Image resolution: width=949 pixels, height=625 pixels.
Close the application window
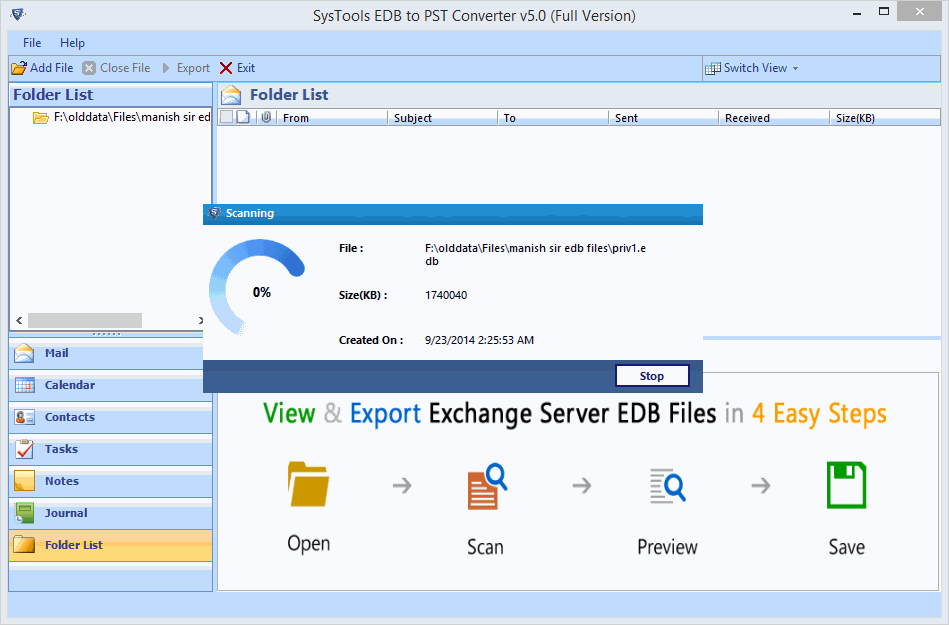pos(920,12)
